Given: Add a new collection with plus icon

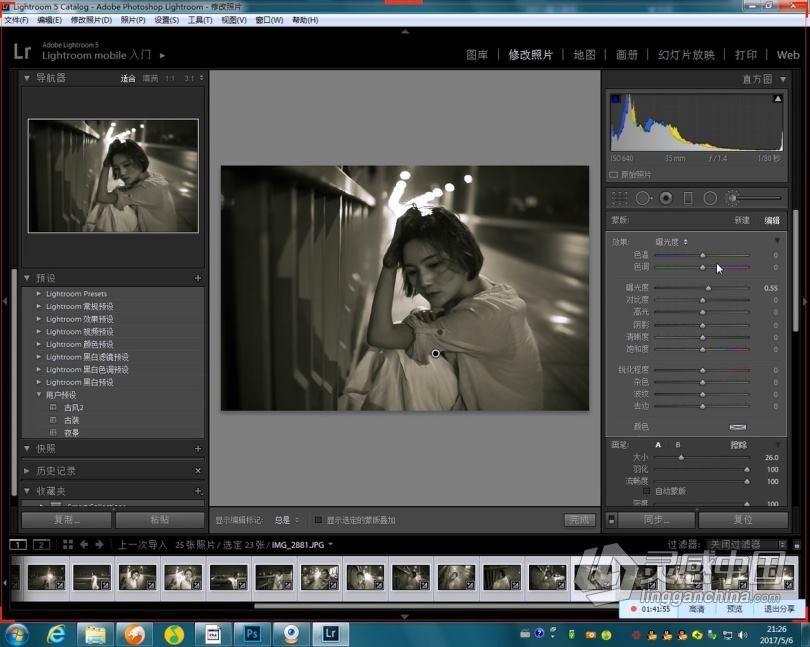Looking at the screenshot, I should tap(198, 491).
